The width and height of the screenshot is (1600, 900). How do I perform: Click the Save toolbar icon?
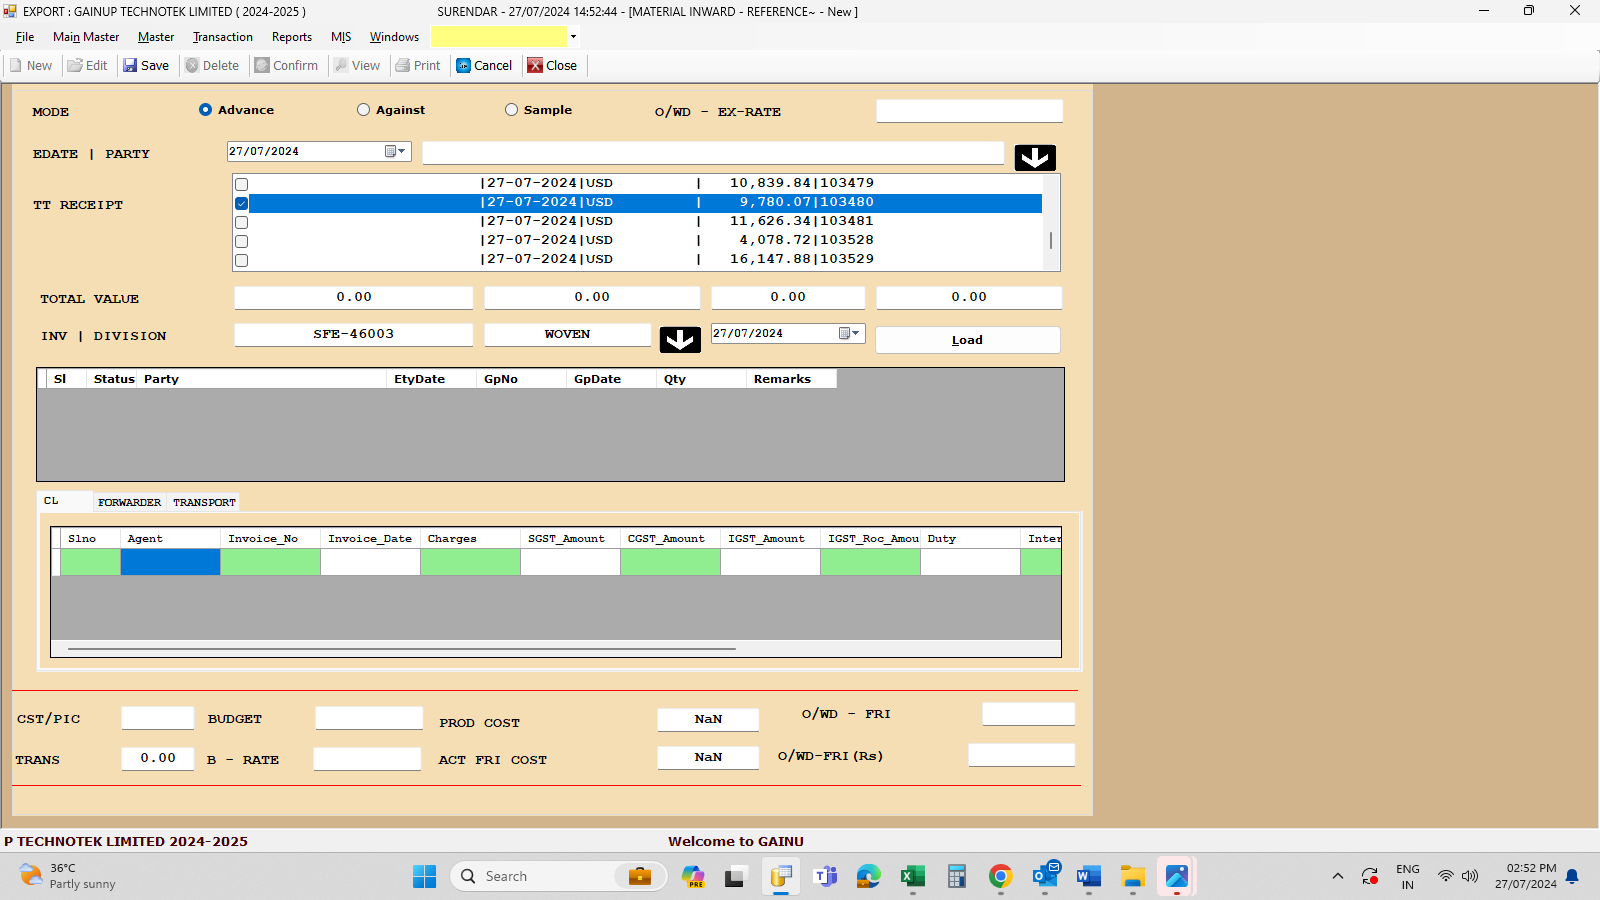pyautogui.click(x=146, y=66)
